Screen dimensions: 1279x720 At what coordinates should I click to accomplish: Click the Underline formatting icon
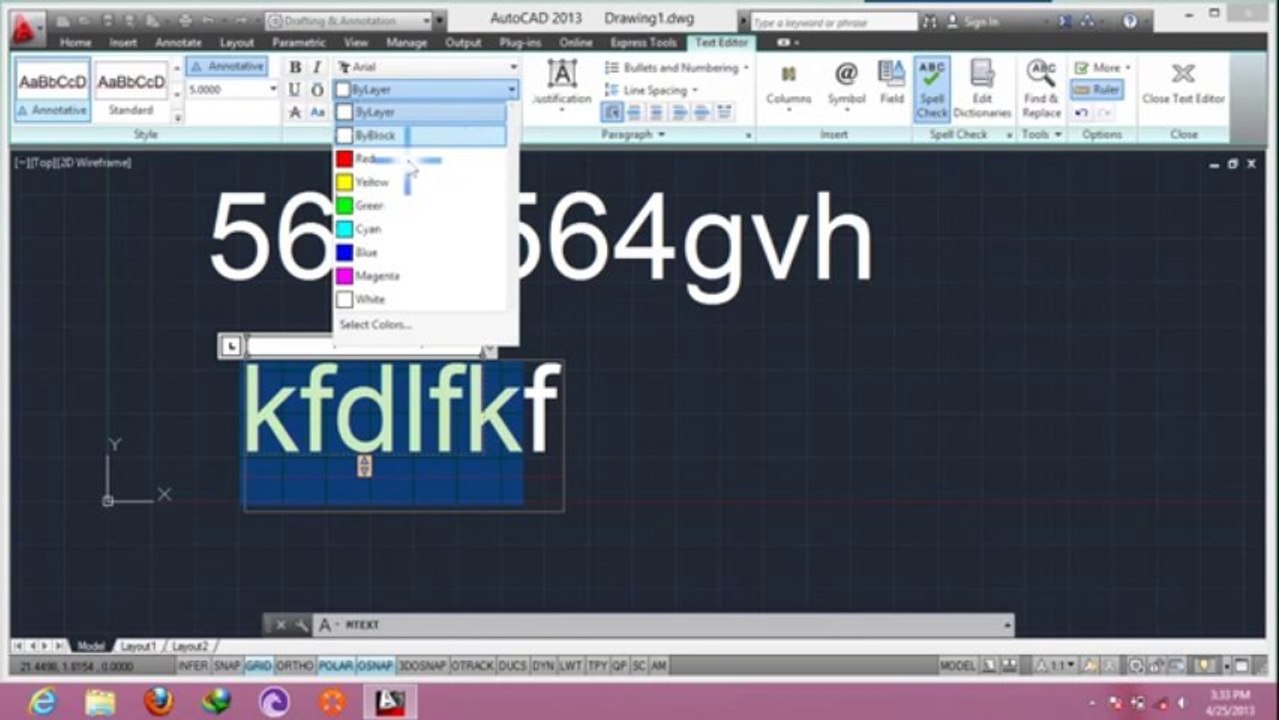(295, 90)
